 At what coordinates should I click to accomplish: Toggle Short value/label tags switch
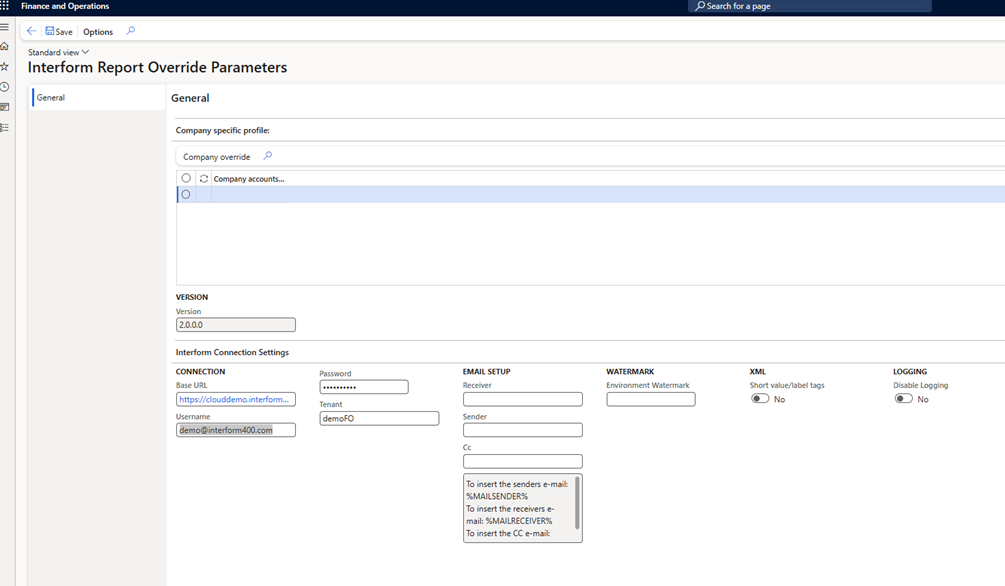760,399
